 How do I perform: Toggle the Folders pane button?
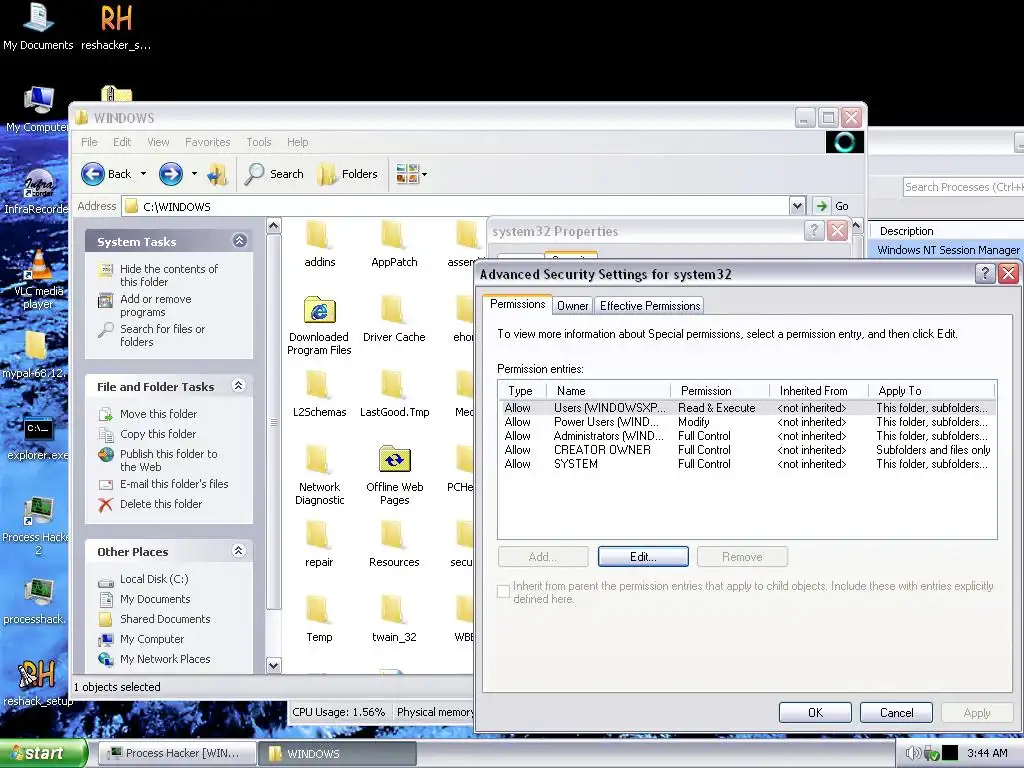point(347,174)
